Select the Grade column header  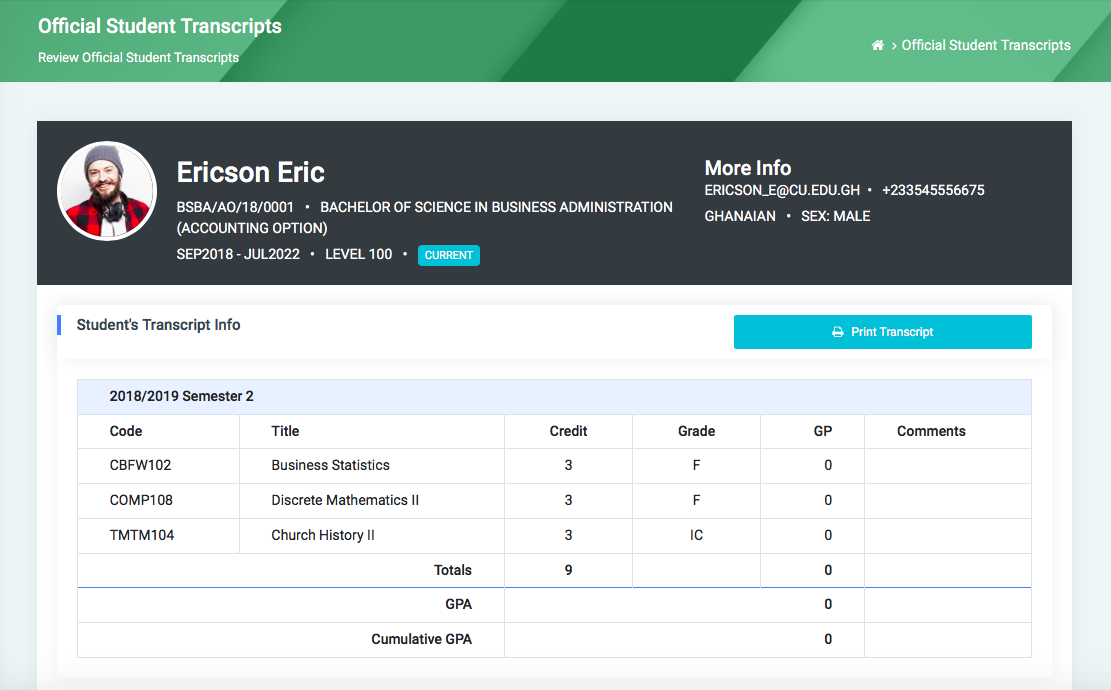pos(696,431)
